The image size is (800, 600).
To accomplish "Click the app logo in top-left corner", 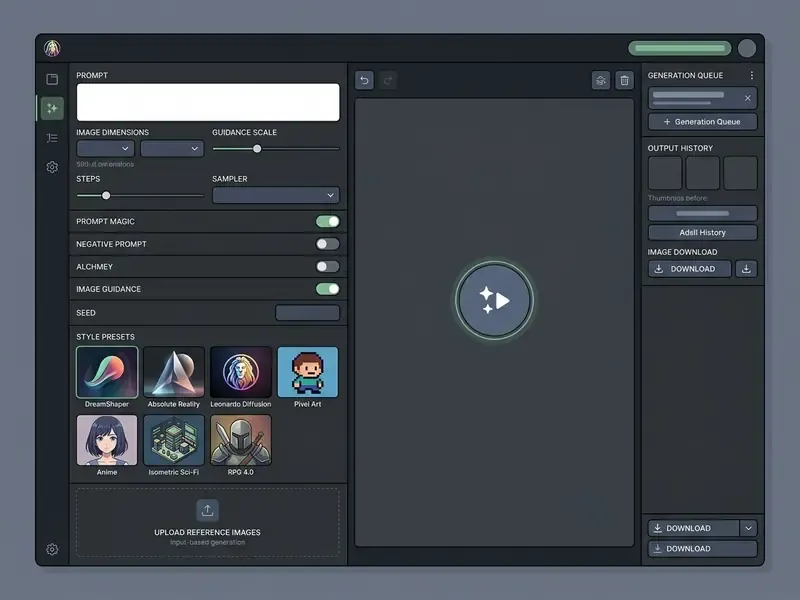I will 52,48.
